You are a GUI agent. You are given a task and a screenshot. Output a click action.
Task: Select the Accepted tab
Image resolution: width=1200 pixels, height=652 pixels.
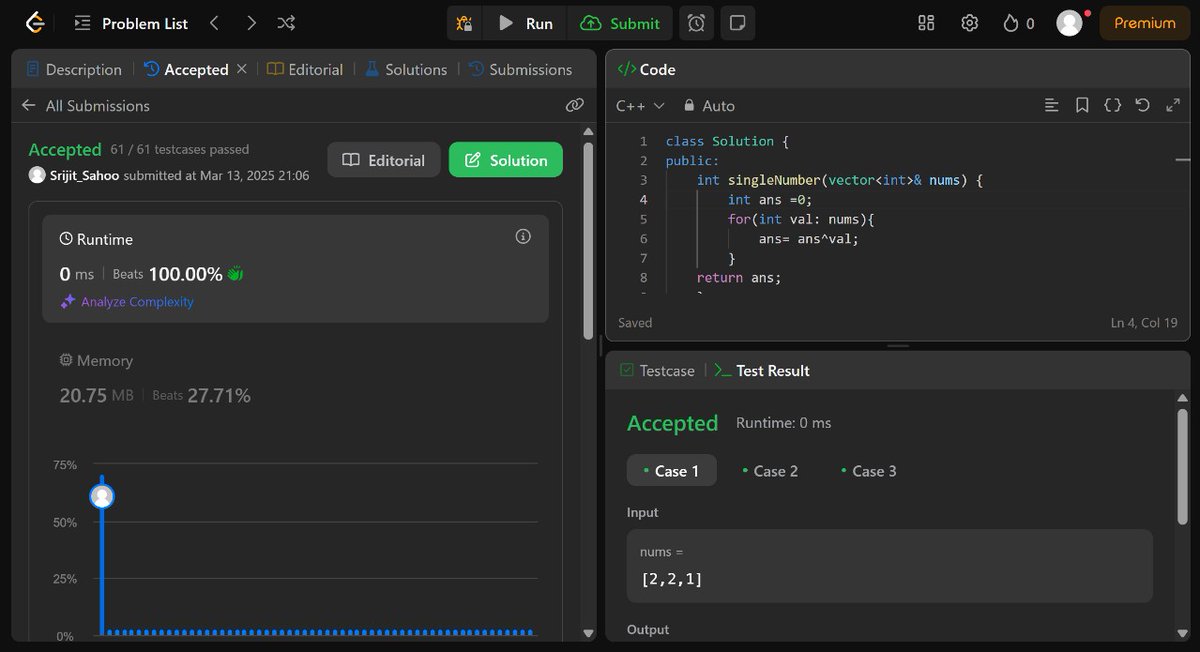187,69
